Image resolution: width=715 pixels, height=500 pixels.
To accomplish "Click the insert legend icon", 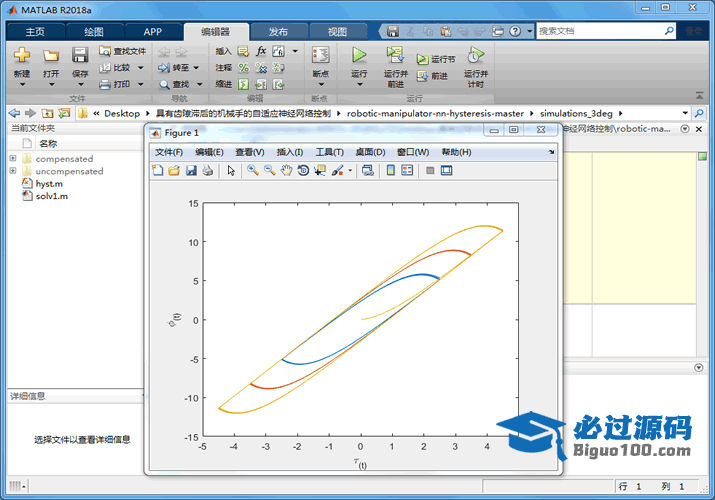I will point(407,170).
